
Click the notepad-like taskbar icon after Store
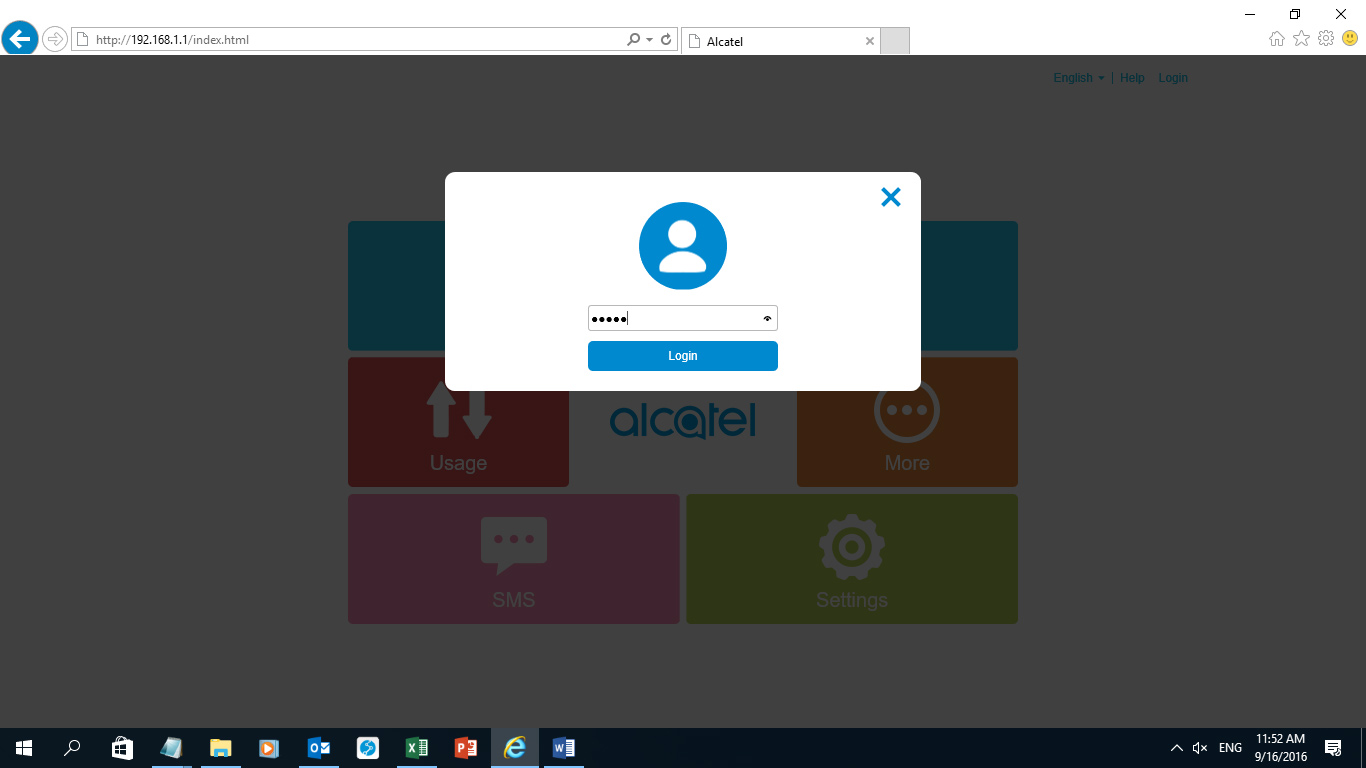coord(171,748)
